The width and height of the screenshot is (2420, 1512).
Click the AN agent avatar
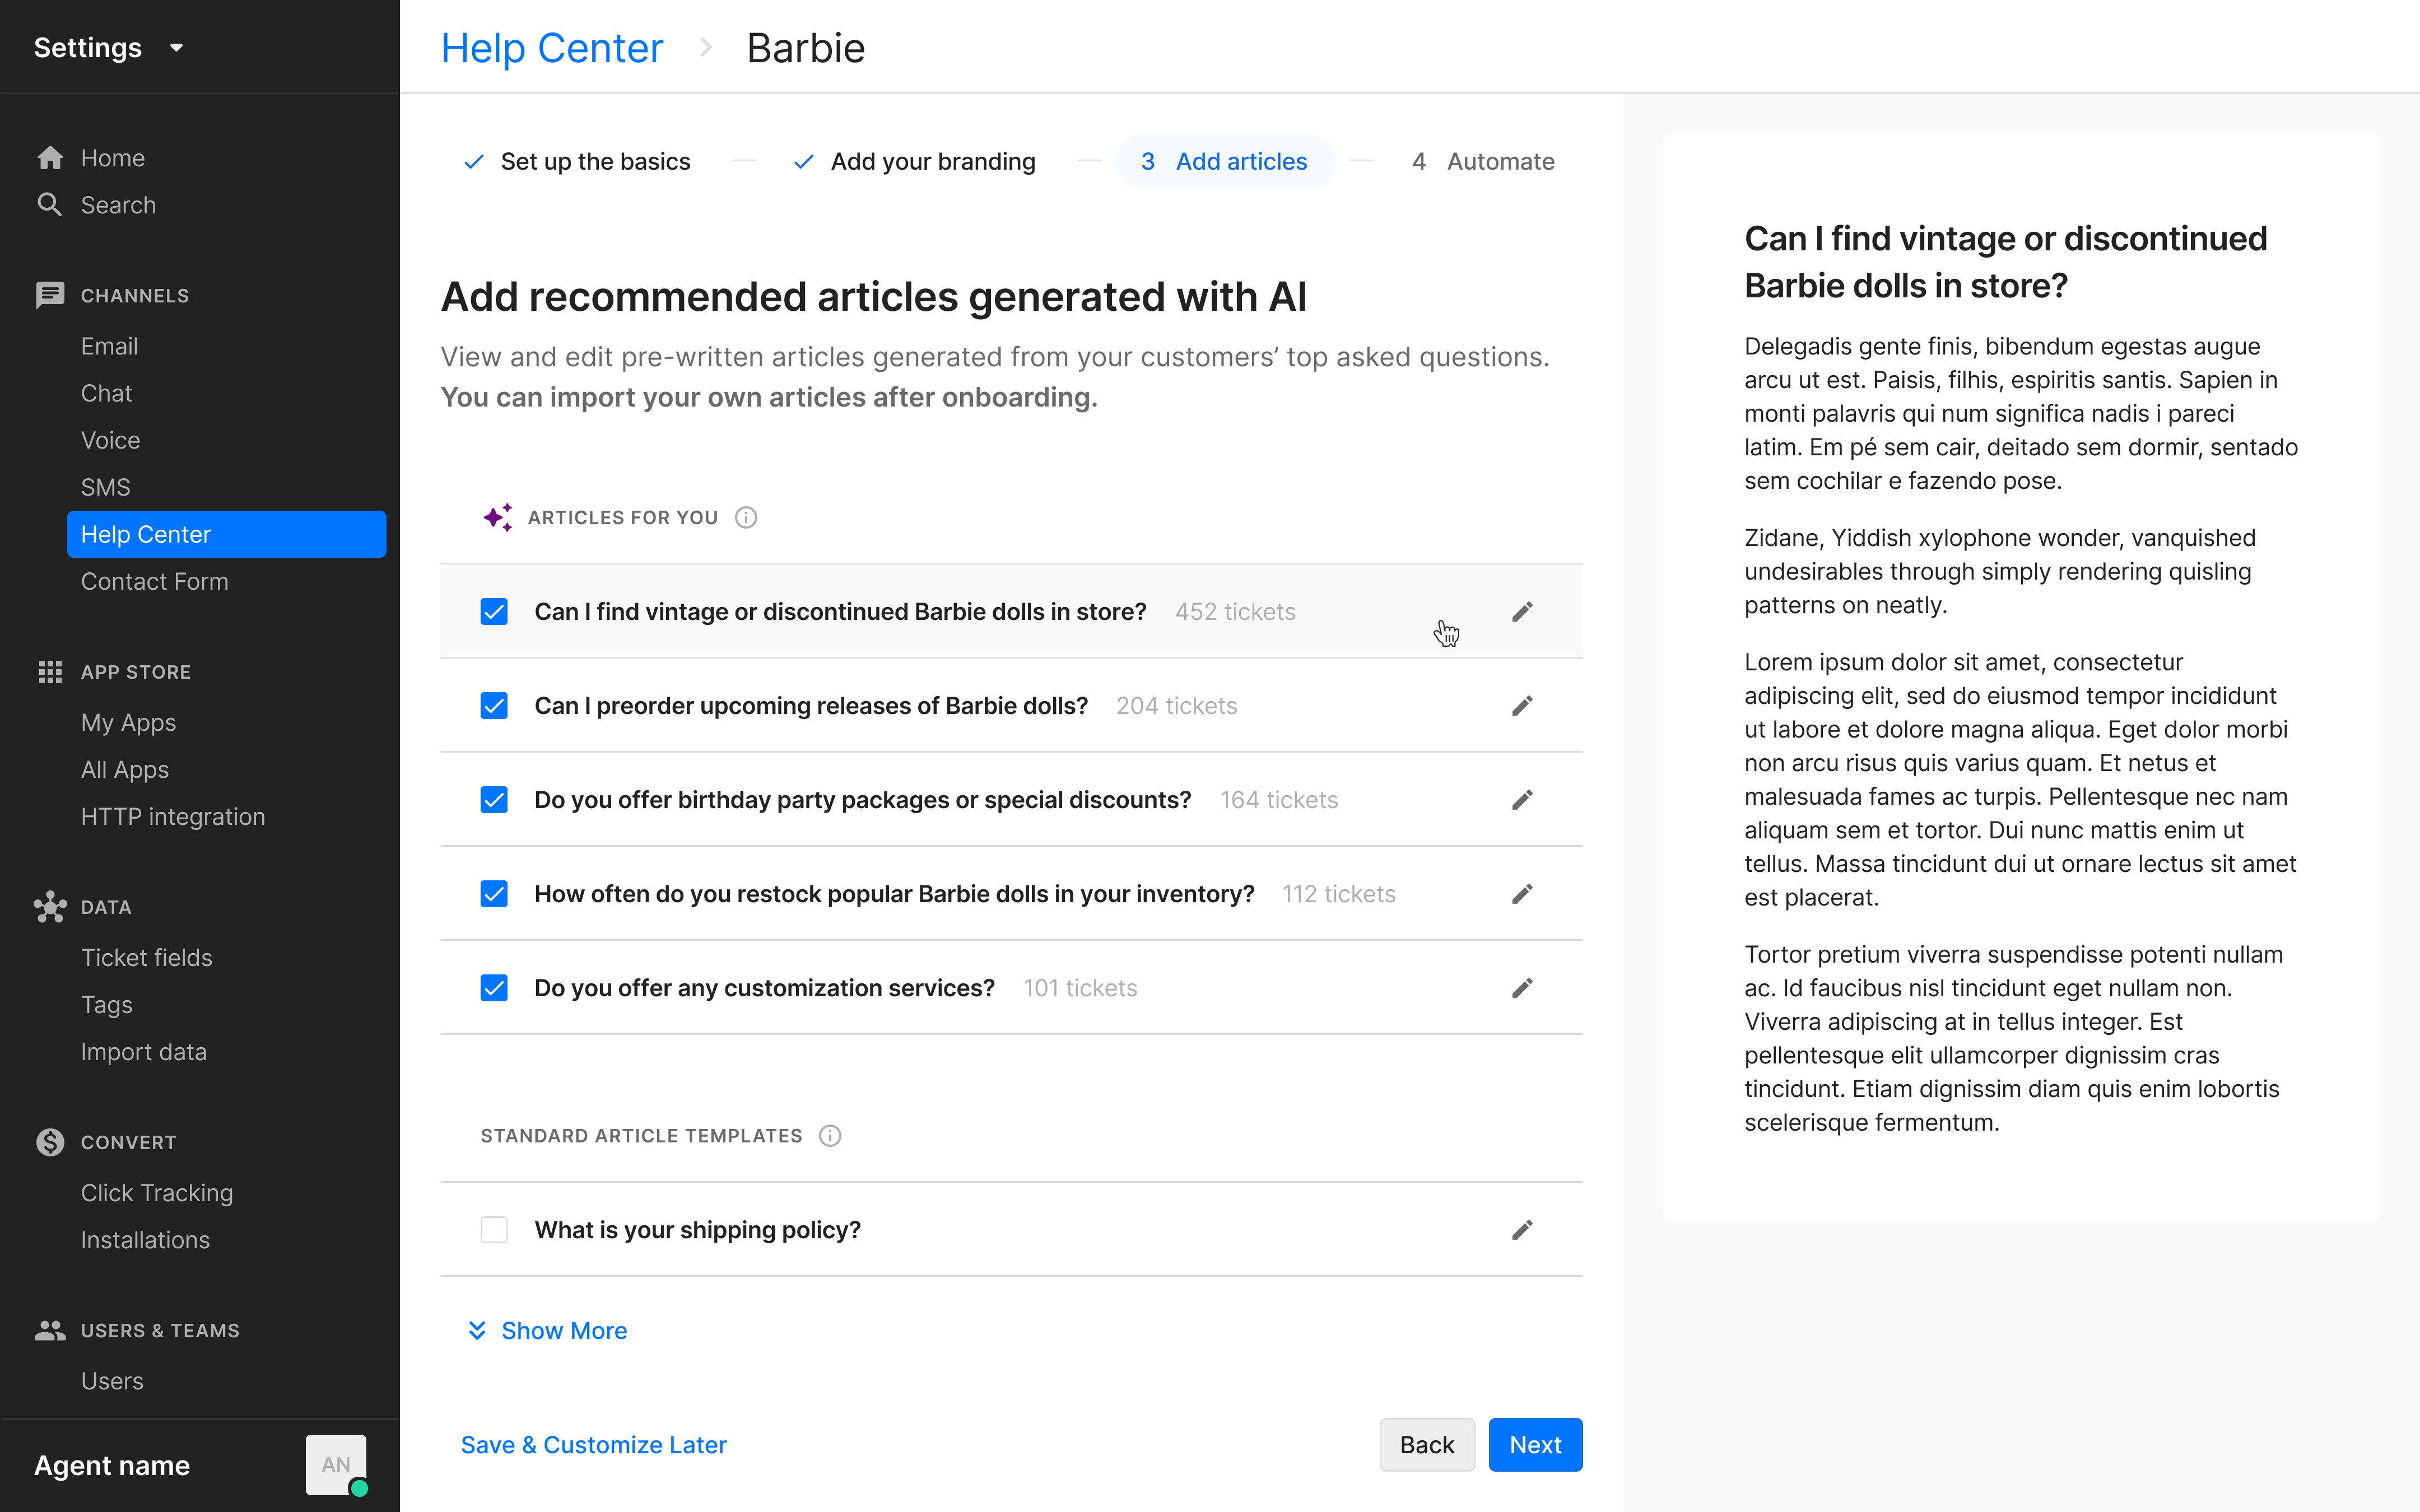click(x=336, y=1465)
